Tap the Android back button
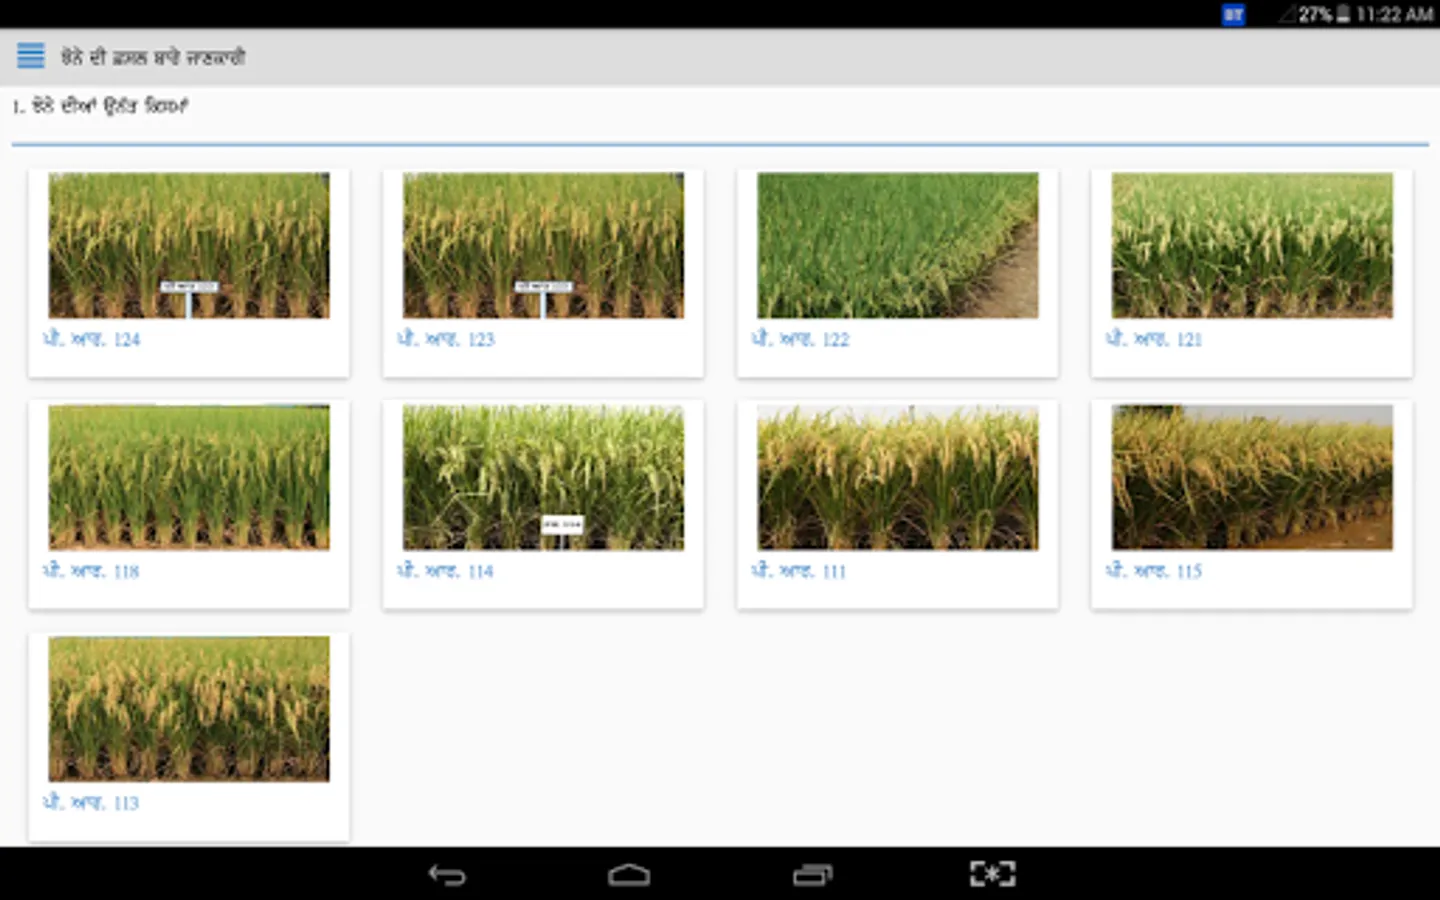 [x=447, y=875]
